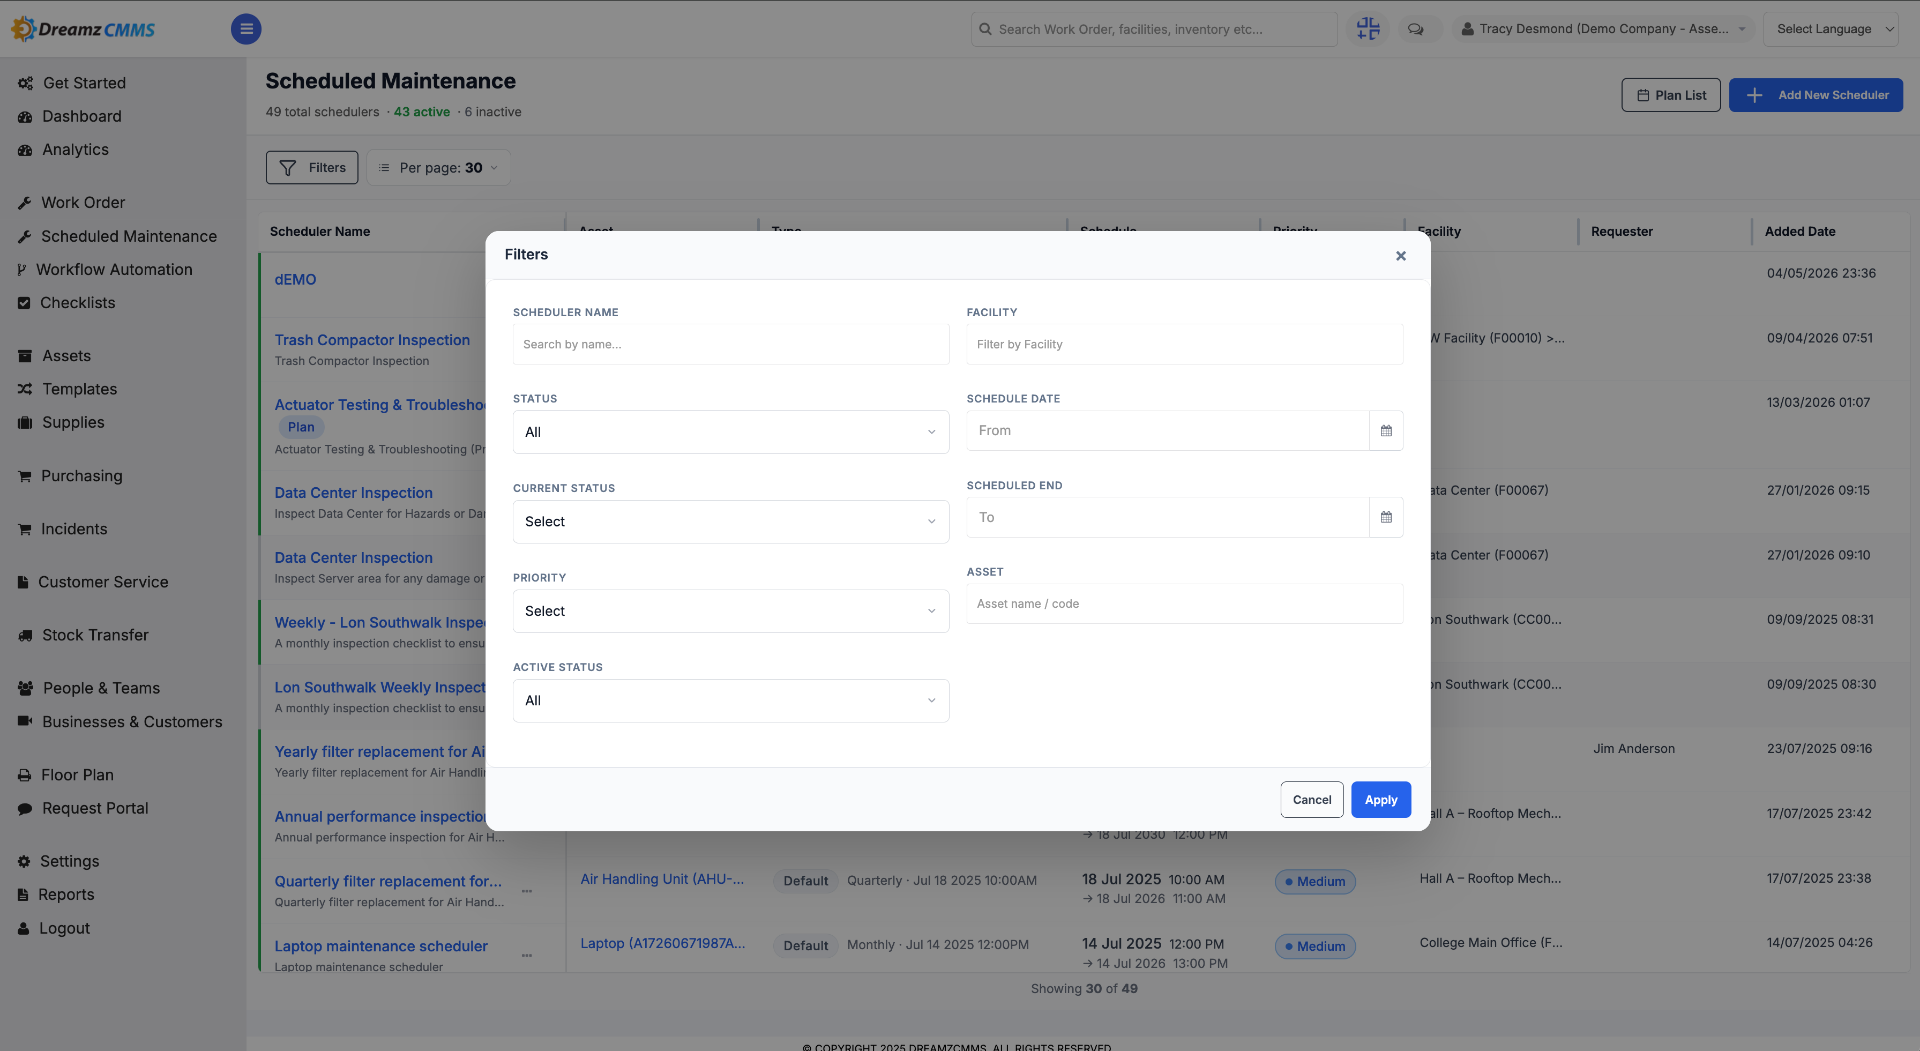The image size is (1920, 1051).
Task: Expand the Active Status dropdown
Action: [x=731, y=701]
